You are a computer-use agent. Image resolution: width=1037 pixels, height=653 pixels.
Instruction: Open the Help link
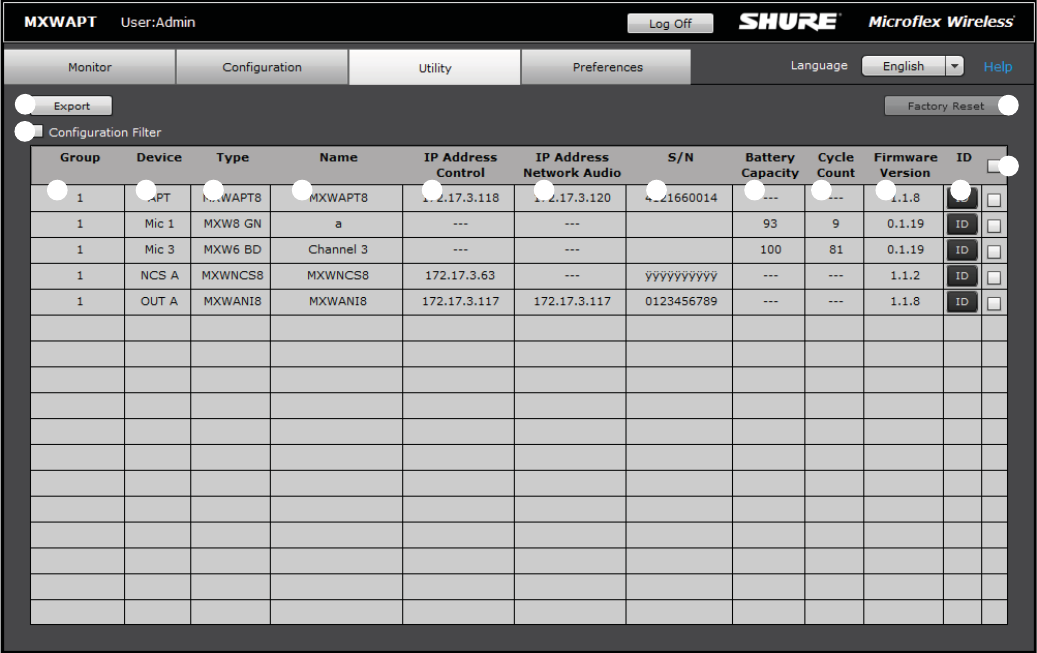tap(997, 67)
